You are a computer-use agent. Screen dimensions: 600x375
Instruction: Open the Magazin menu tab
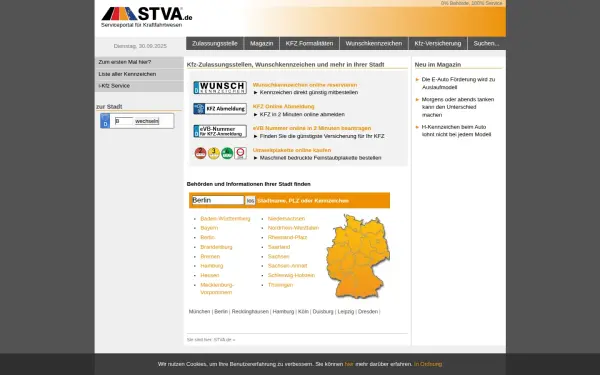(x=262, y=44)
